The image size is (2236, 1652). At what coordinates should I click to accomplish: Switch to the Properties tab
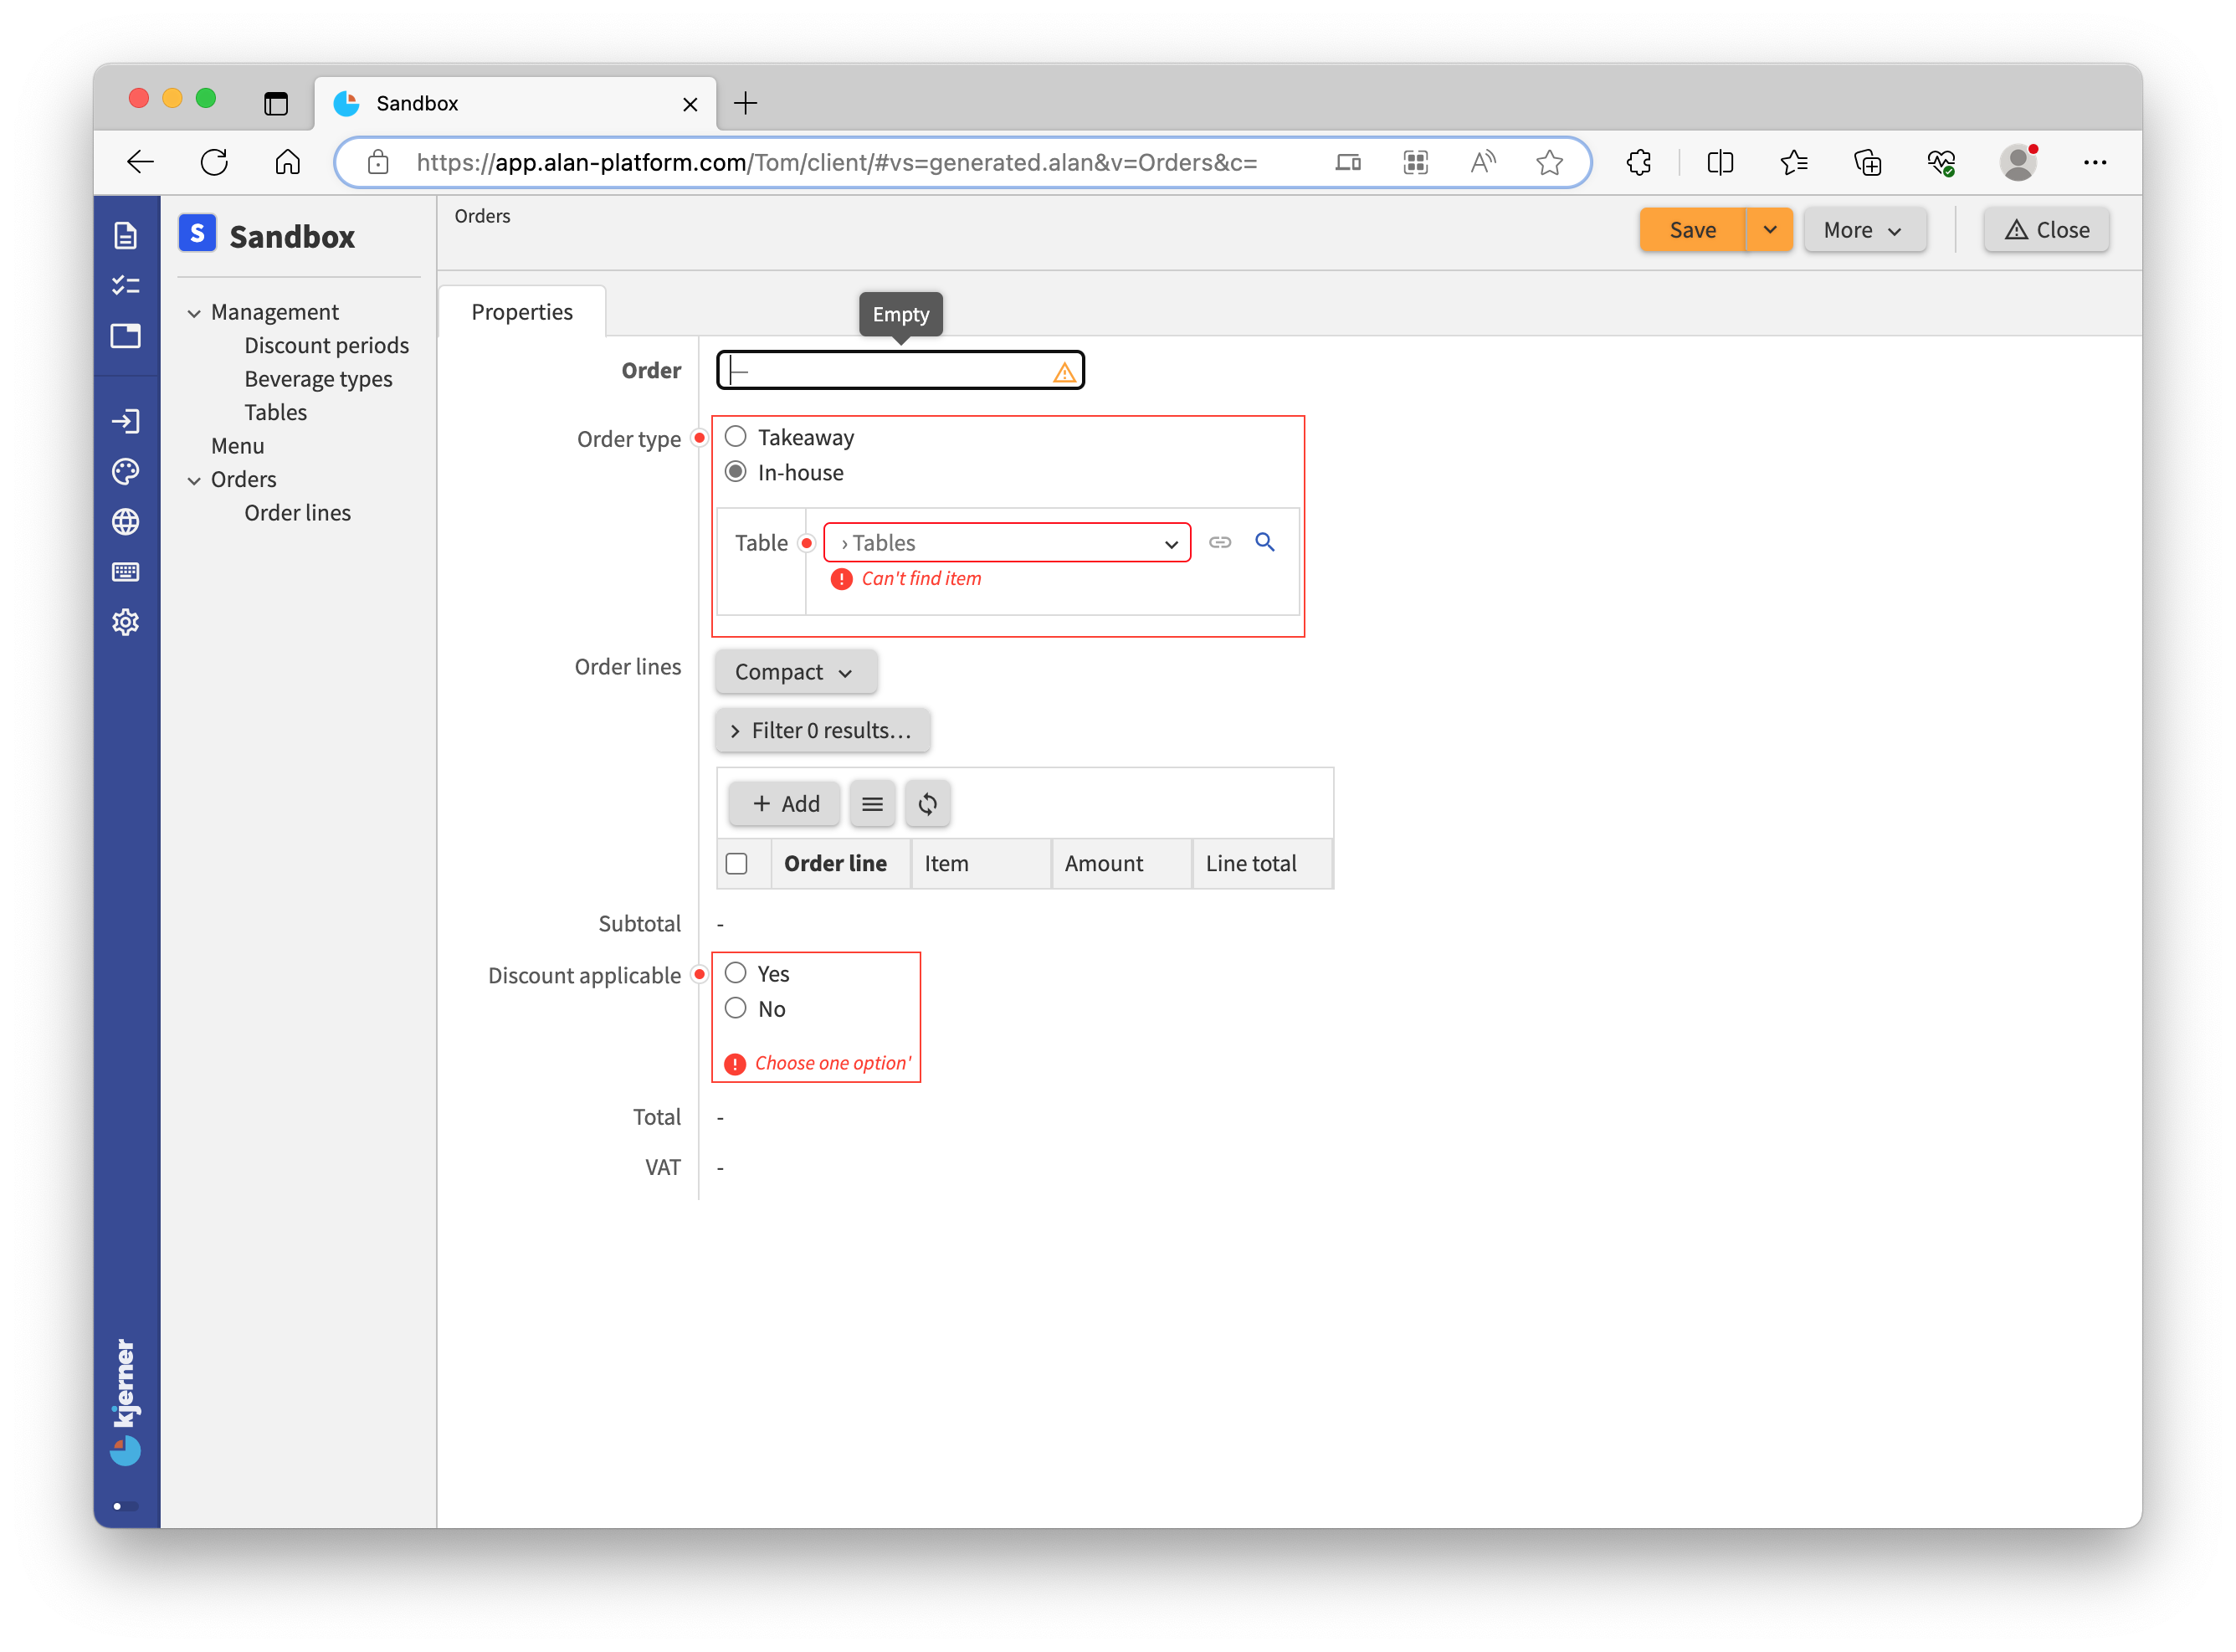point(521,310)
